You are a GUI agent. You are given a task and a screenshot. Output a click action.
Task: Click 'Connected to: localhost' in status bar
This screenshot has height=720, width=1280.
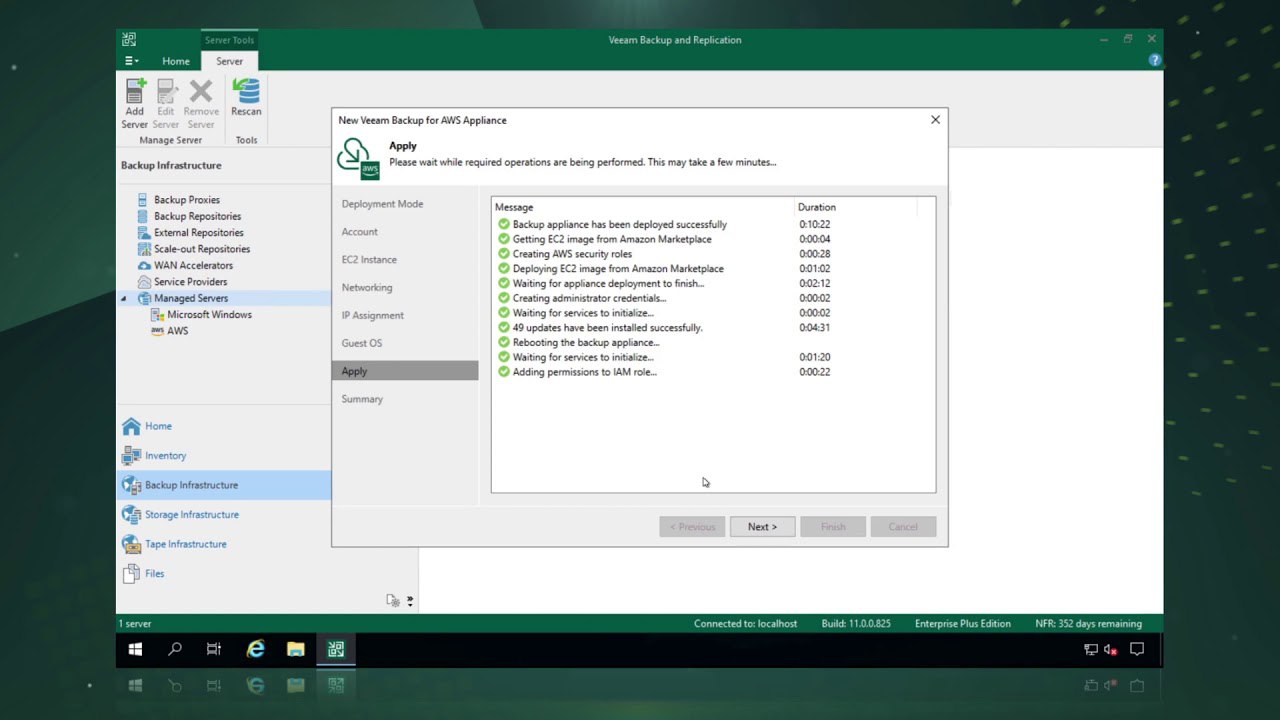click(746, 624)
